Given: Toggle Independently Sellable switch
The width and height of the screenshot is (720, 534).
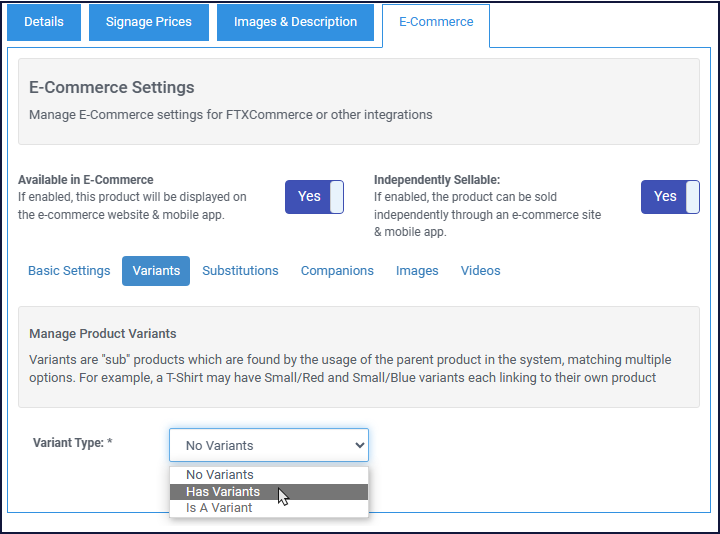Looking at the screenshot, I should (x=670, y=197).
